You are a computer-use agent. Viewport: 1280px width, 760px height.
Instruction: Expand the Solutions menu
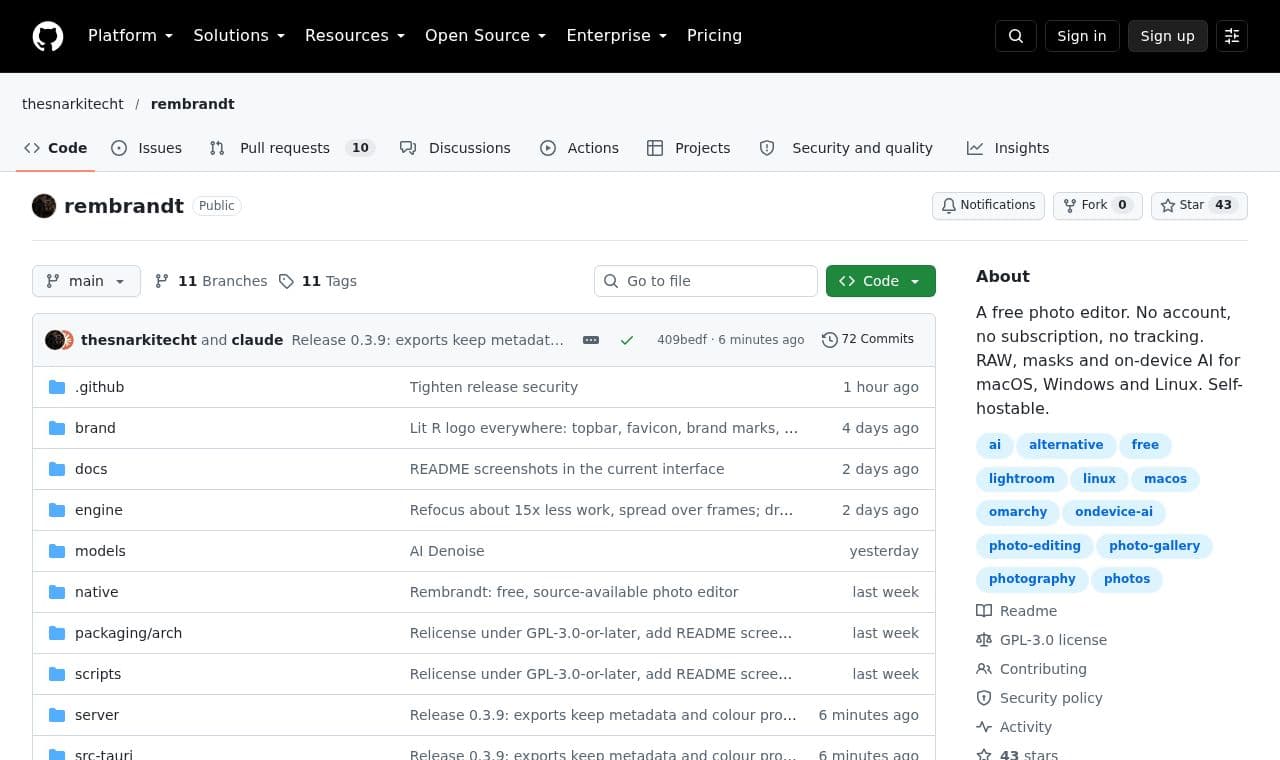click(239, 36)
